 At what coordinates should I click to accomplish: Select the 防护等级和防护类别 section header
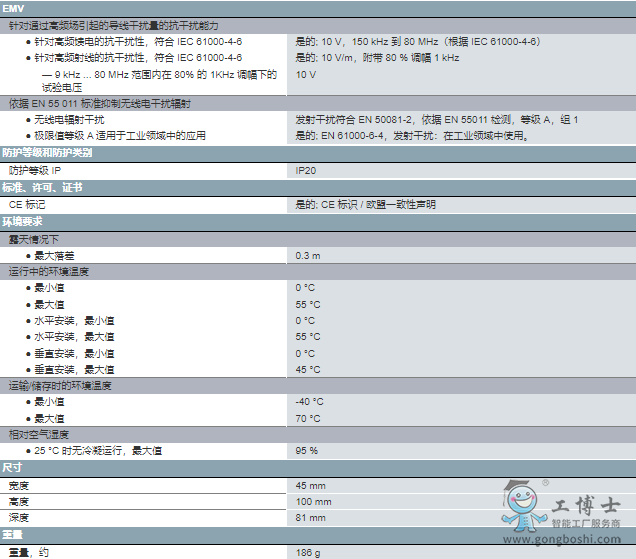click(47, 153)
